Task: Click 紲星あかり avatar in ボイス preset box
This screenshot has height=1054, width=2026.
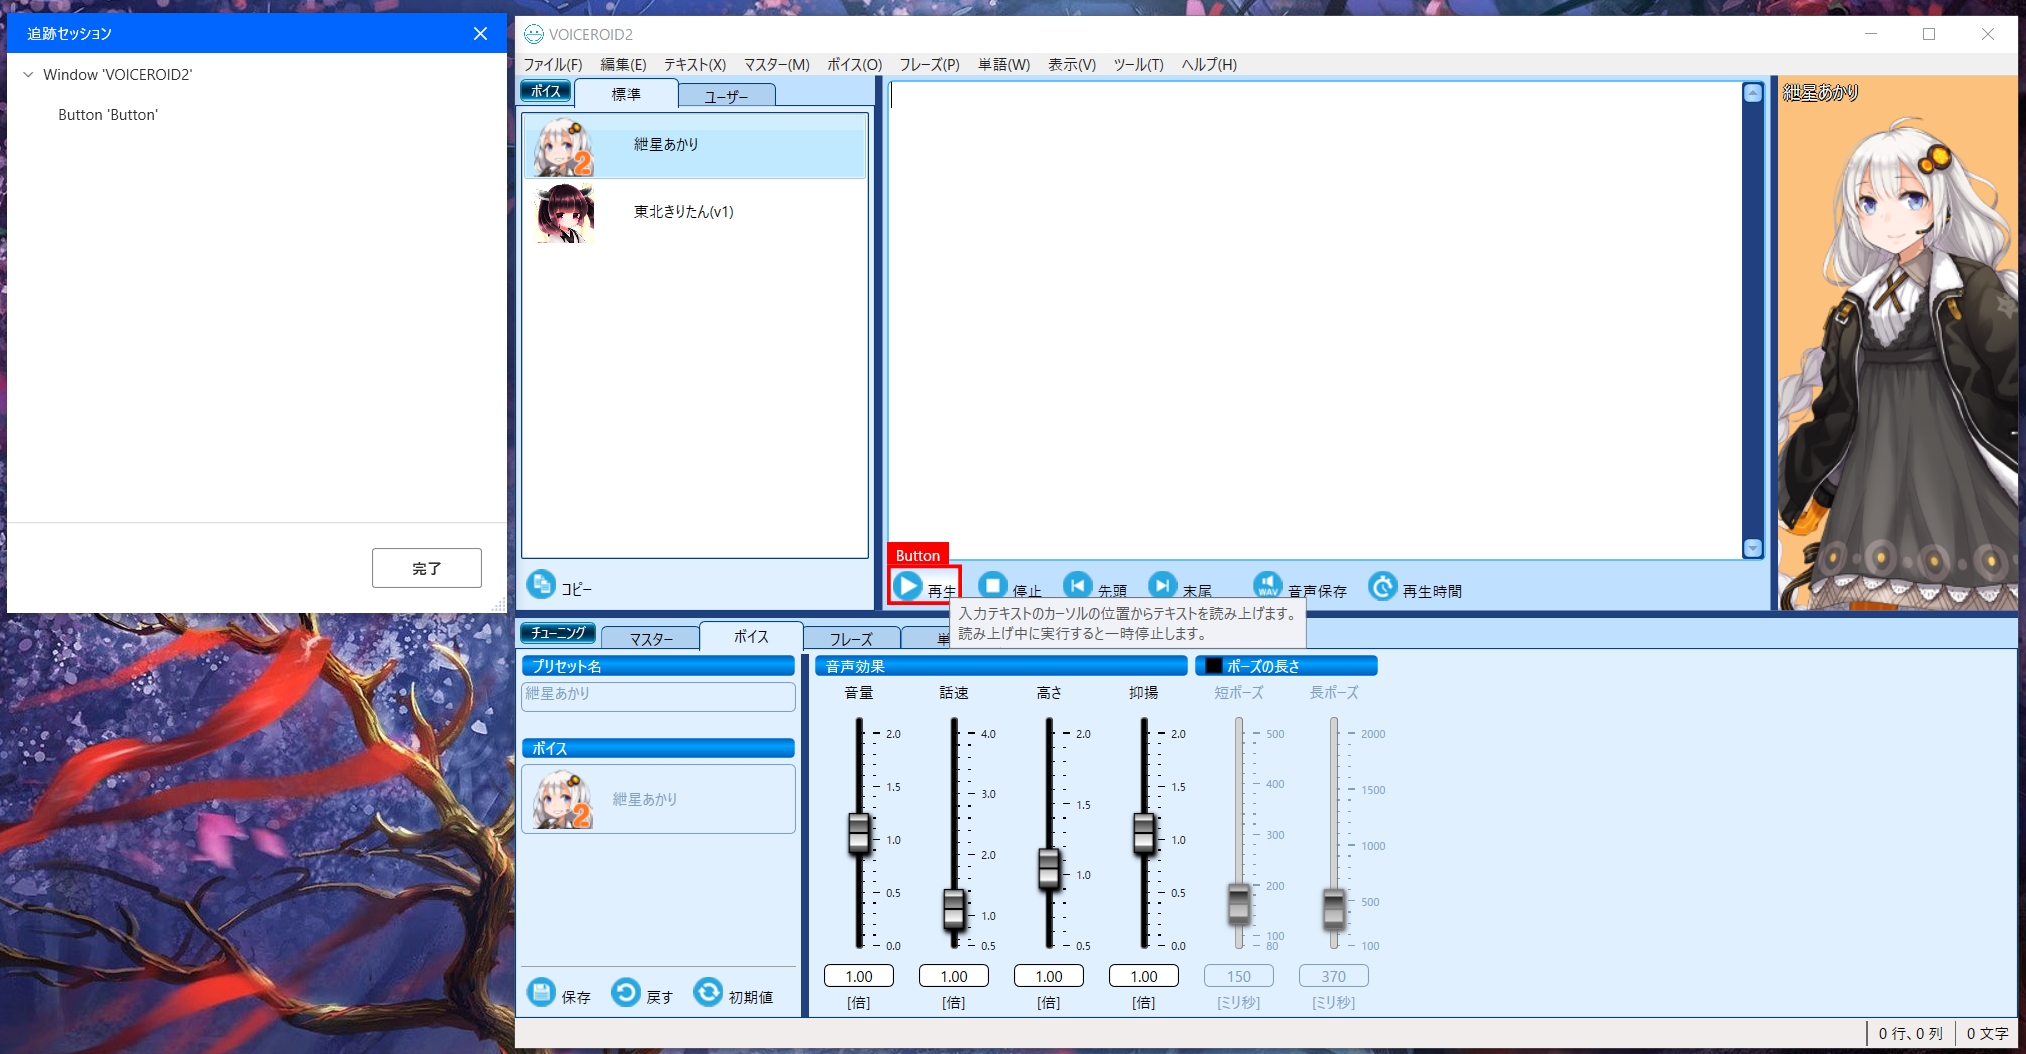Action: (562, 799)
